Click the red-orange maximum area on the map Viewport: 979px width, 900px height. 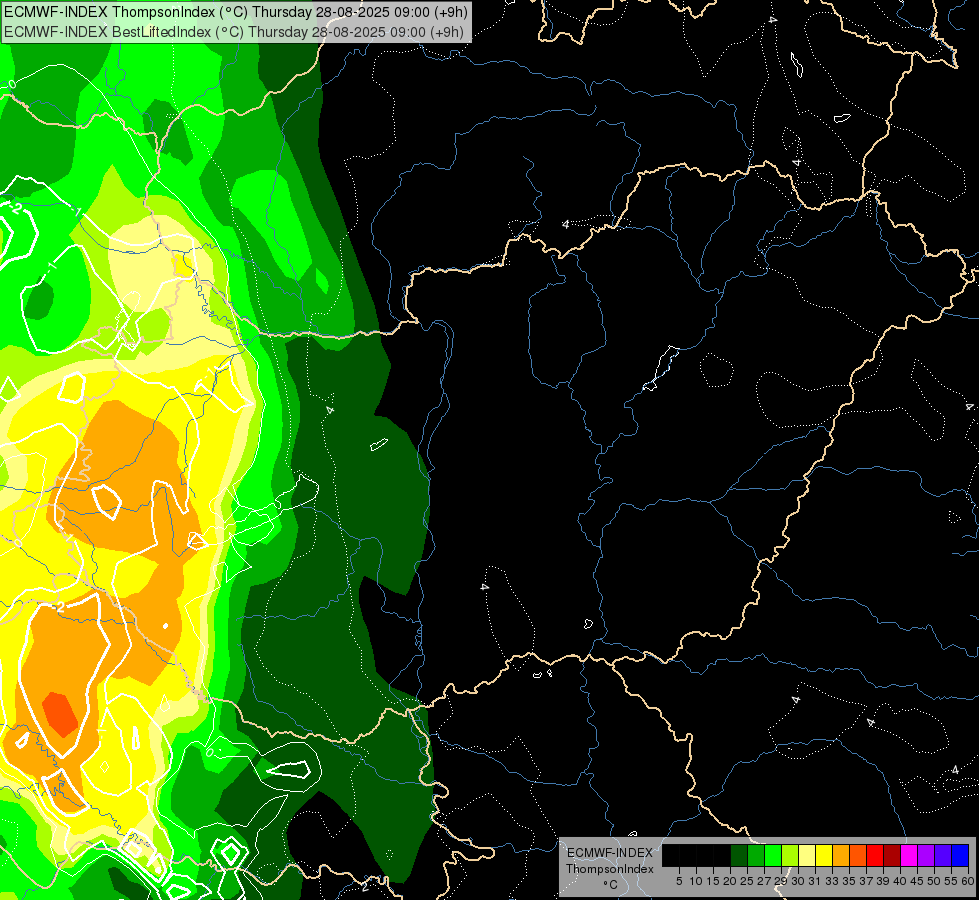60,714
